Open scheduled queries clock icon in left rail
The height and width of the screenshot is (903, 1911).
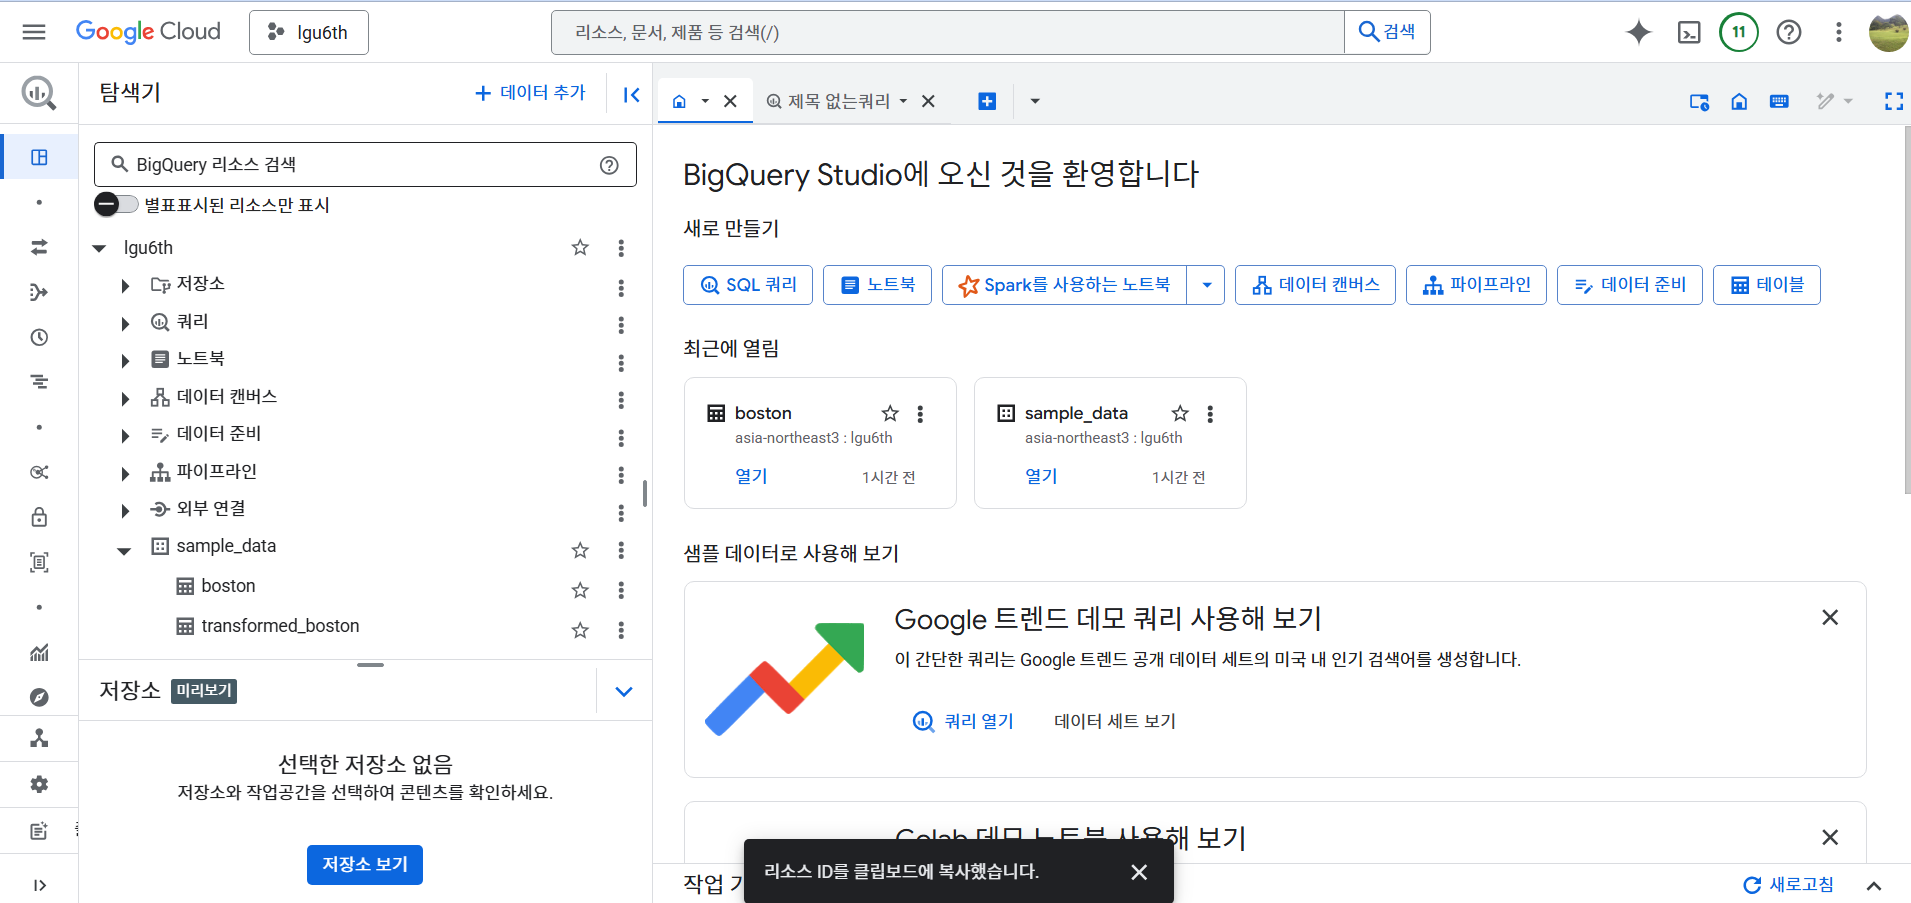(x=39, y=337)
